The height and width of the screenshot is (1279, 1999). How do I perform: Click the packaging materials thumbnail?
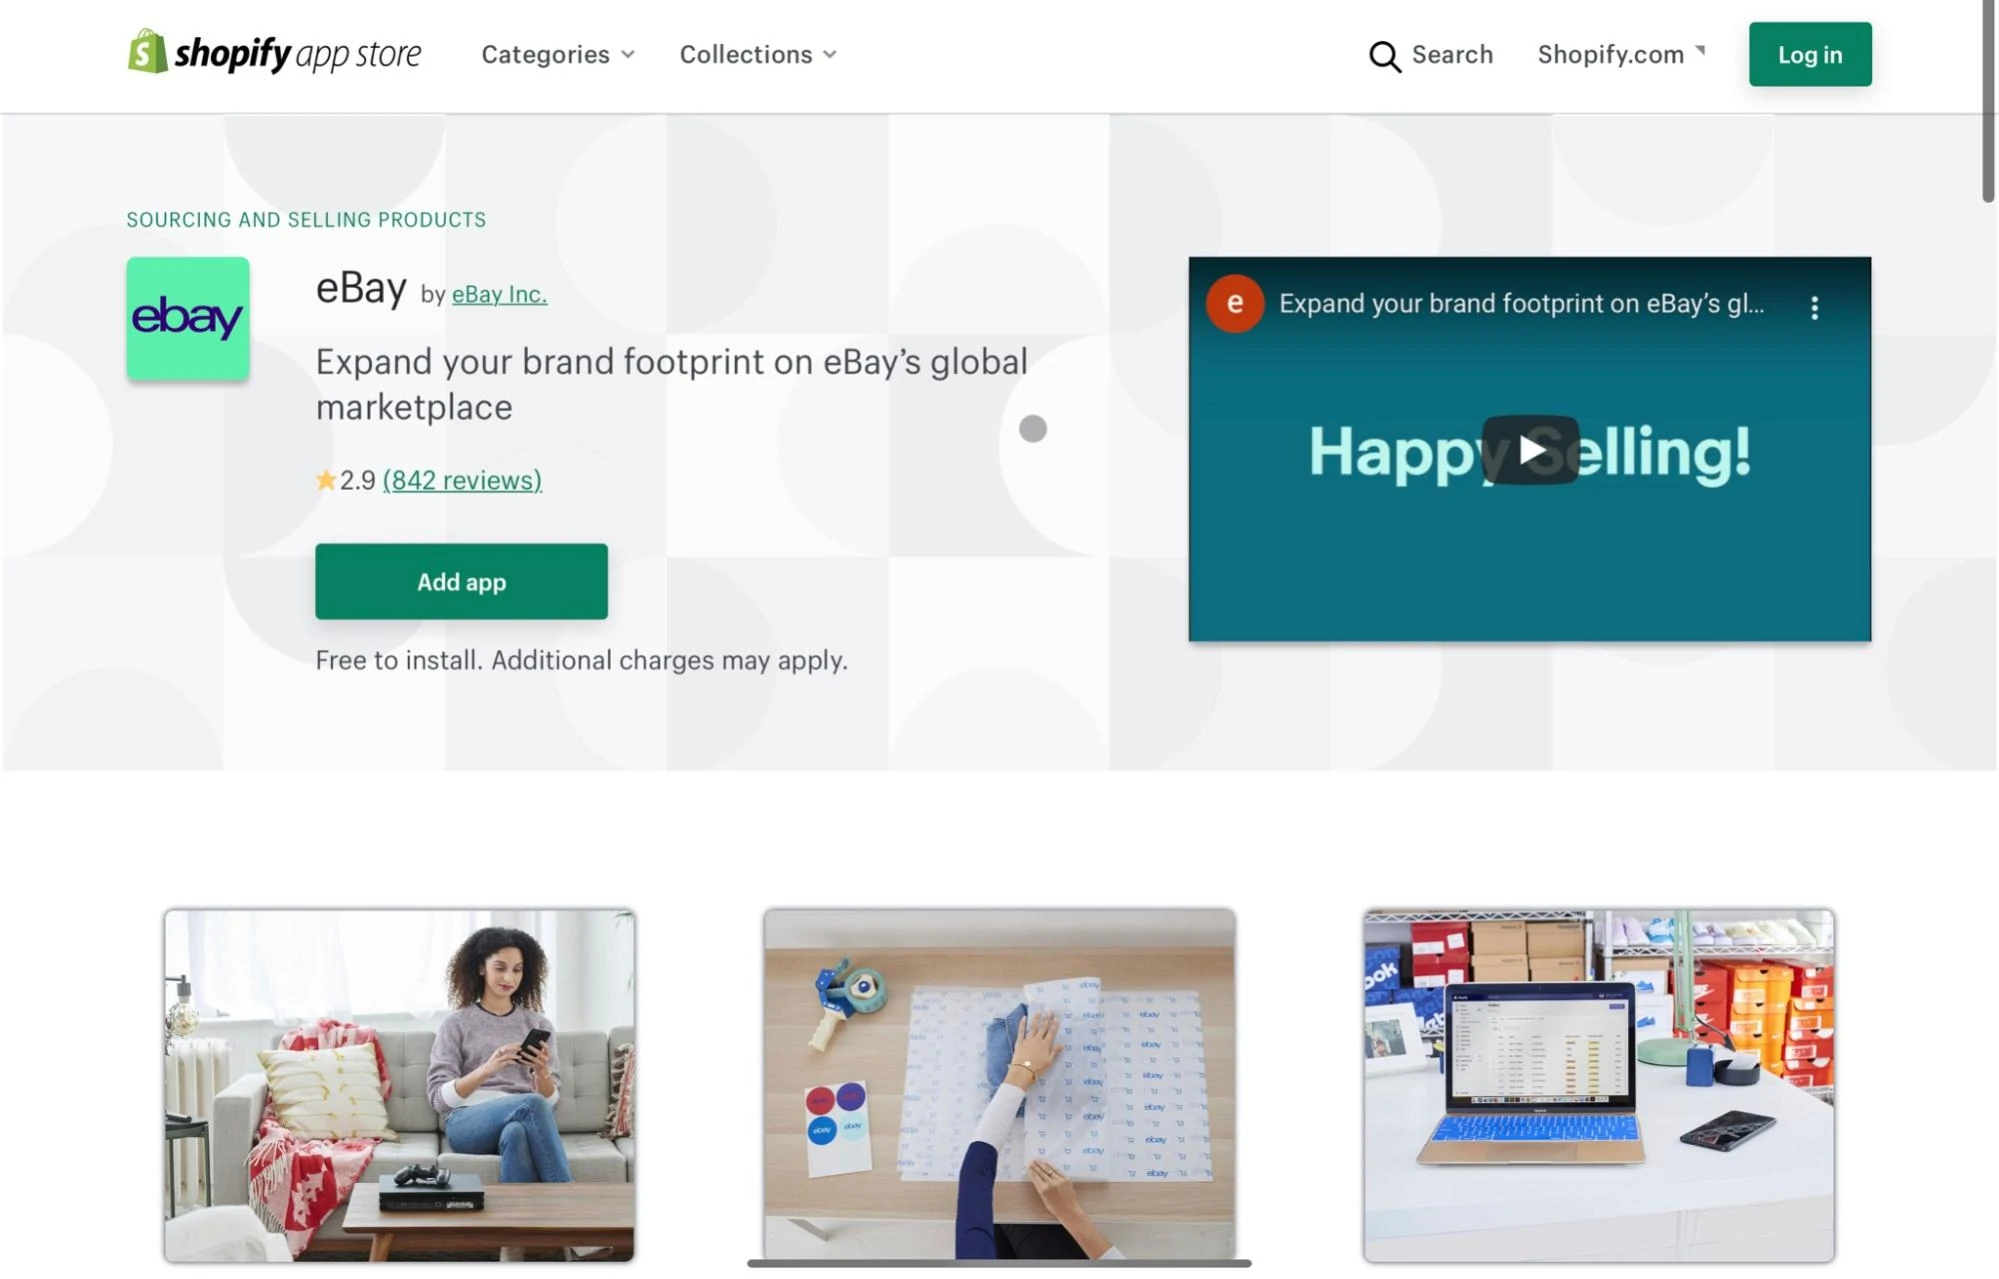pos(1000,1085)
